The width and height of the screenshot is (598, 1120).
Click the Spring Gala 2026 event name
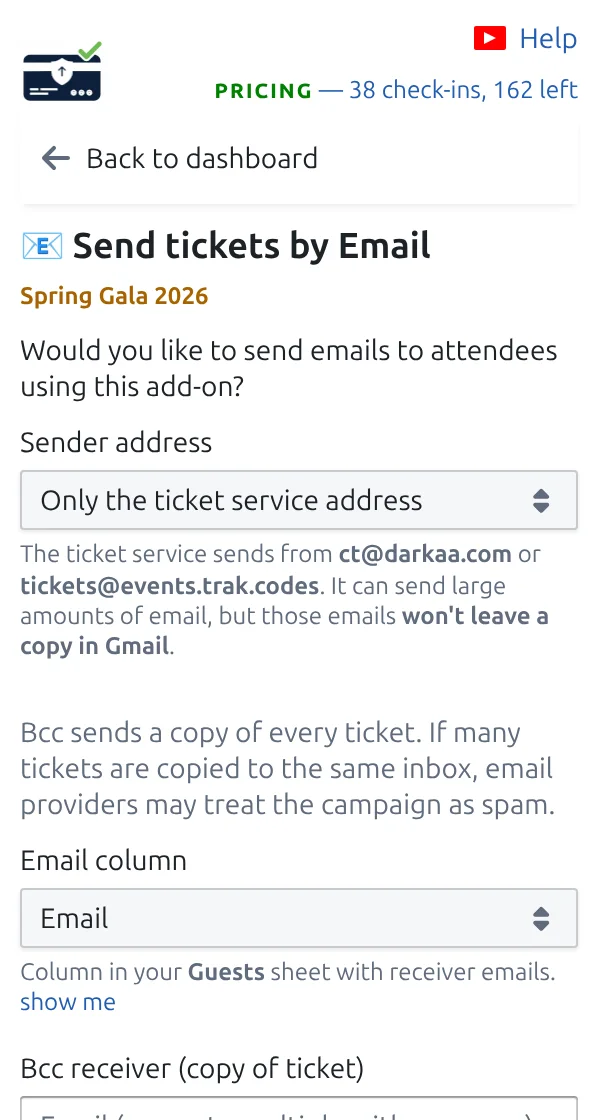click(x=114, y=296)
